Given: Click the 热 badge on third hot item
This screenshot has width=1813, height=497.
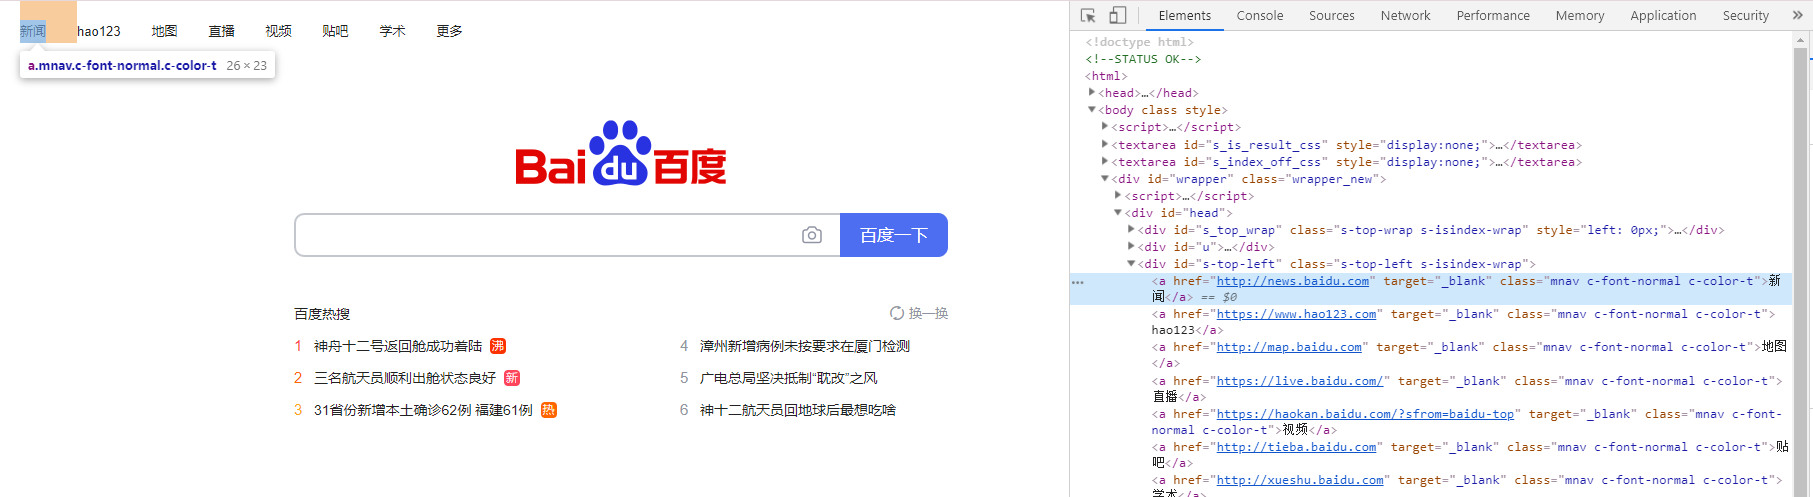Looking at the screenshot, I should point(549,410).
